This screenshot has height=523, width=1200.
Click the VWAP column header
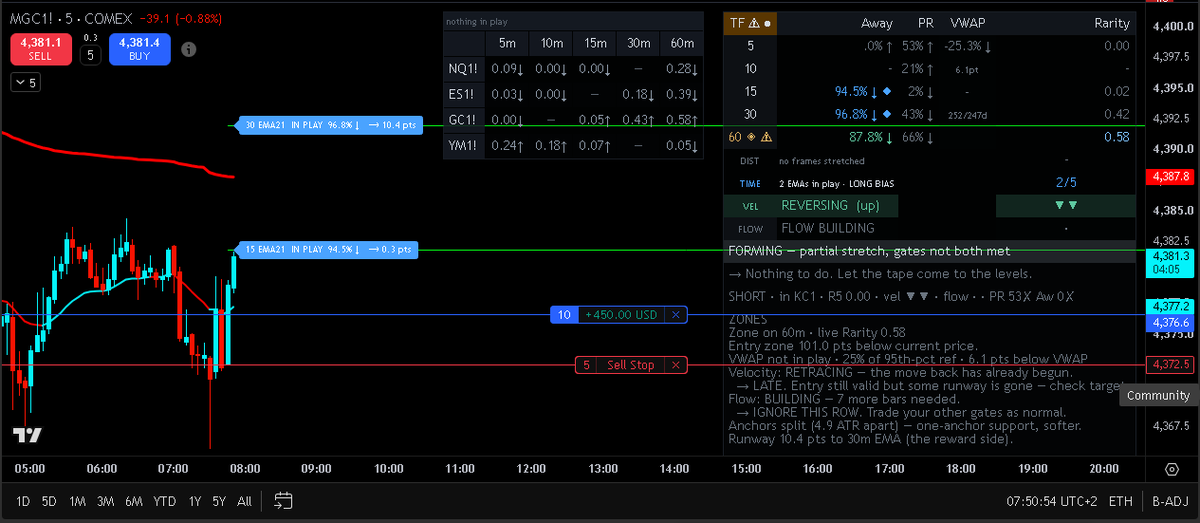click(x=969, y=23)
